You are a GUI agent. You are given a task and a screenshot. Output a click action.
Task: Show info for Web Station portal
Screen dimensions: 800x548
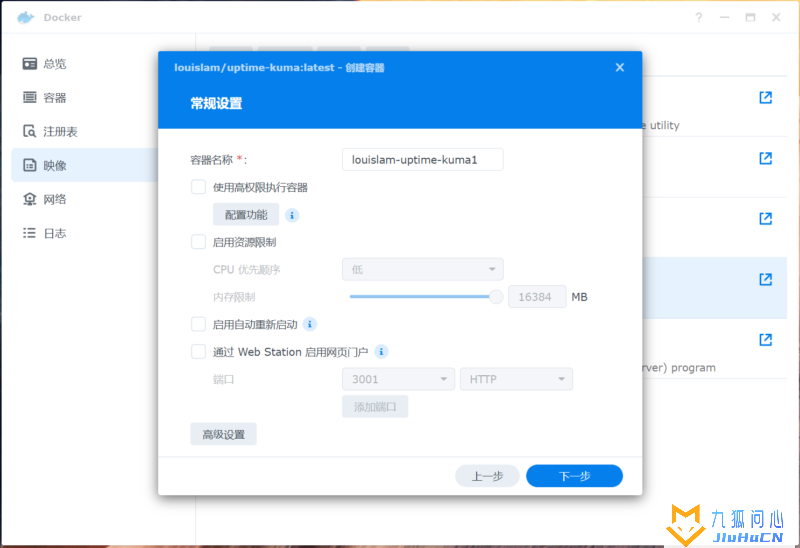coord(381,352)
